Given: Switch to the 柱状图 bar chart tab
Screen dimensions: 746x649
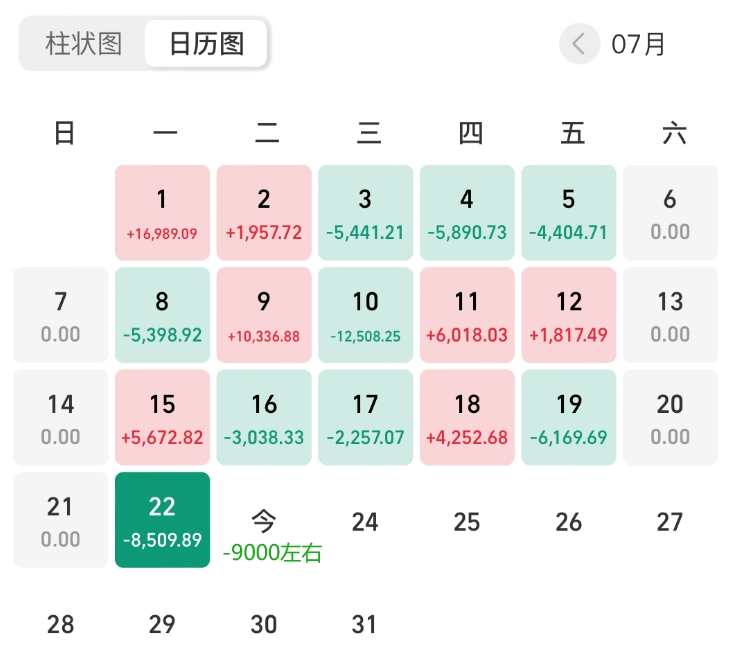Looking at the screenshot, I should click(x=84, y=44).
